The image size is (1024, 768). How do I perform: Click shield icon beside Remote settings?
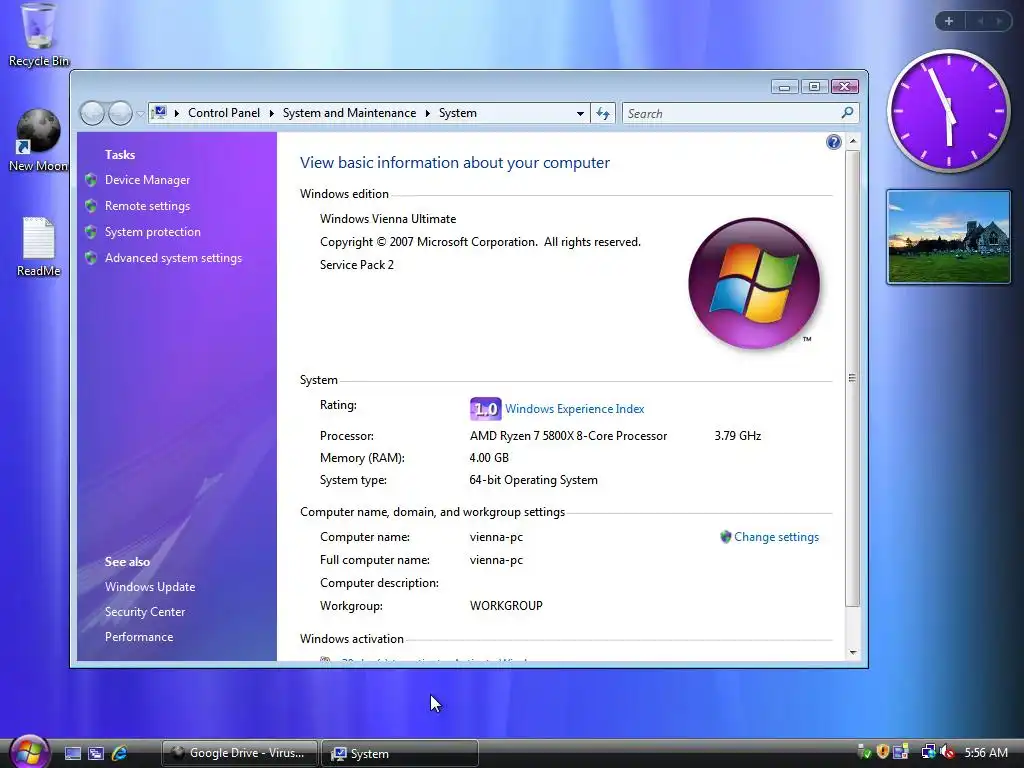pyautogui.click(x=91, y=206)
